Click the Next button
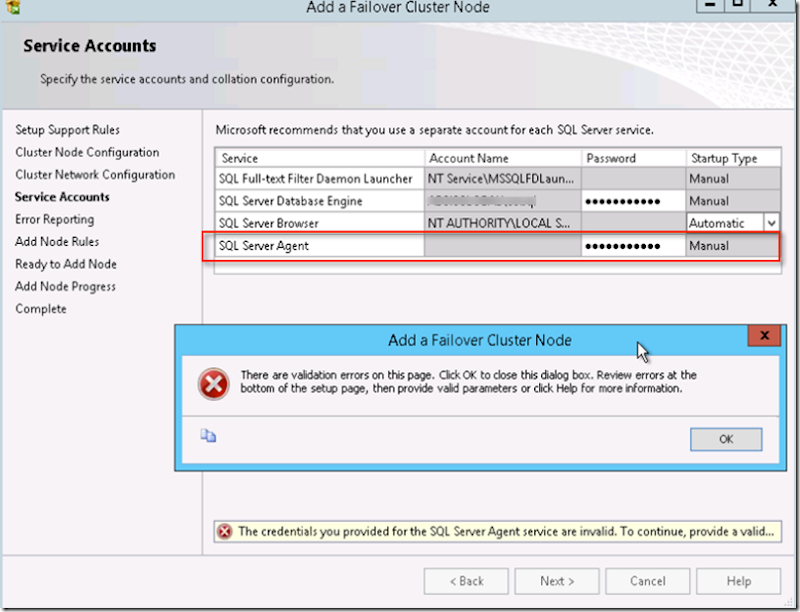The width and height of the screenshot is (800, 612). click(557, 581)
